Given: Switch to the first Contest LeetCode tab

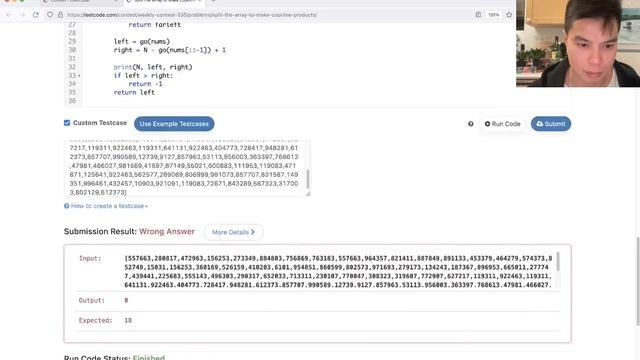Looking at the screenshot, I should click(x=80, y=2).
